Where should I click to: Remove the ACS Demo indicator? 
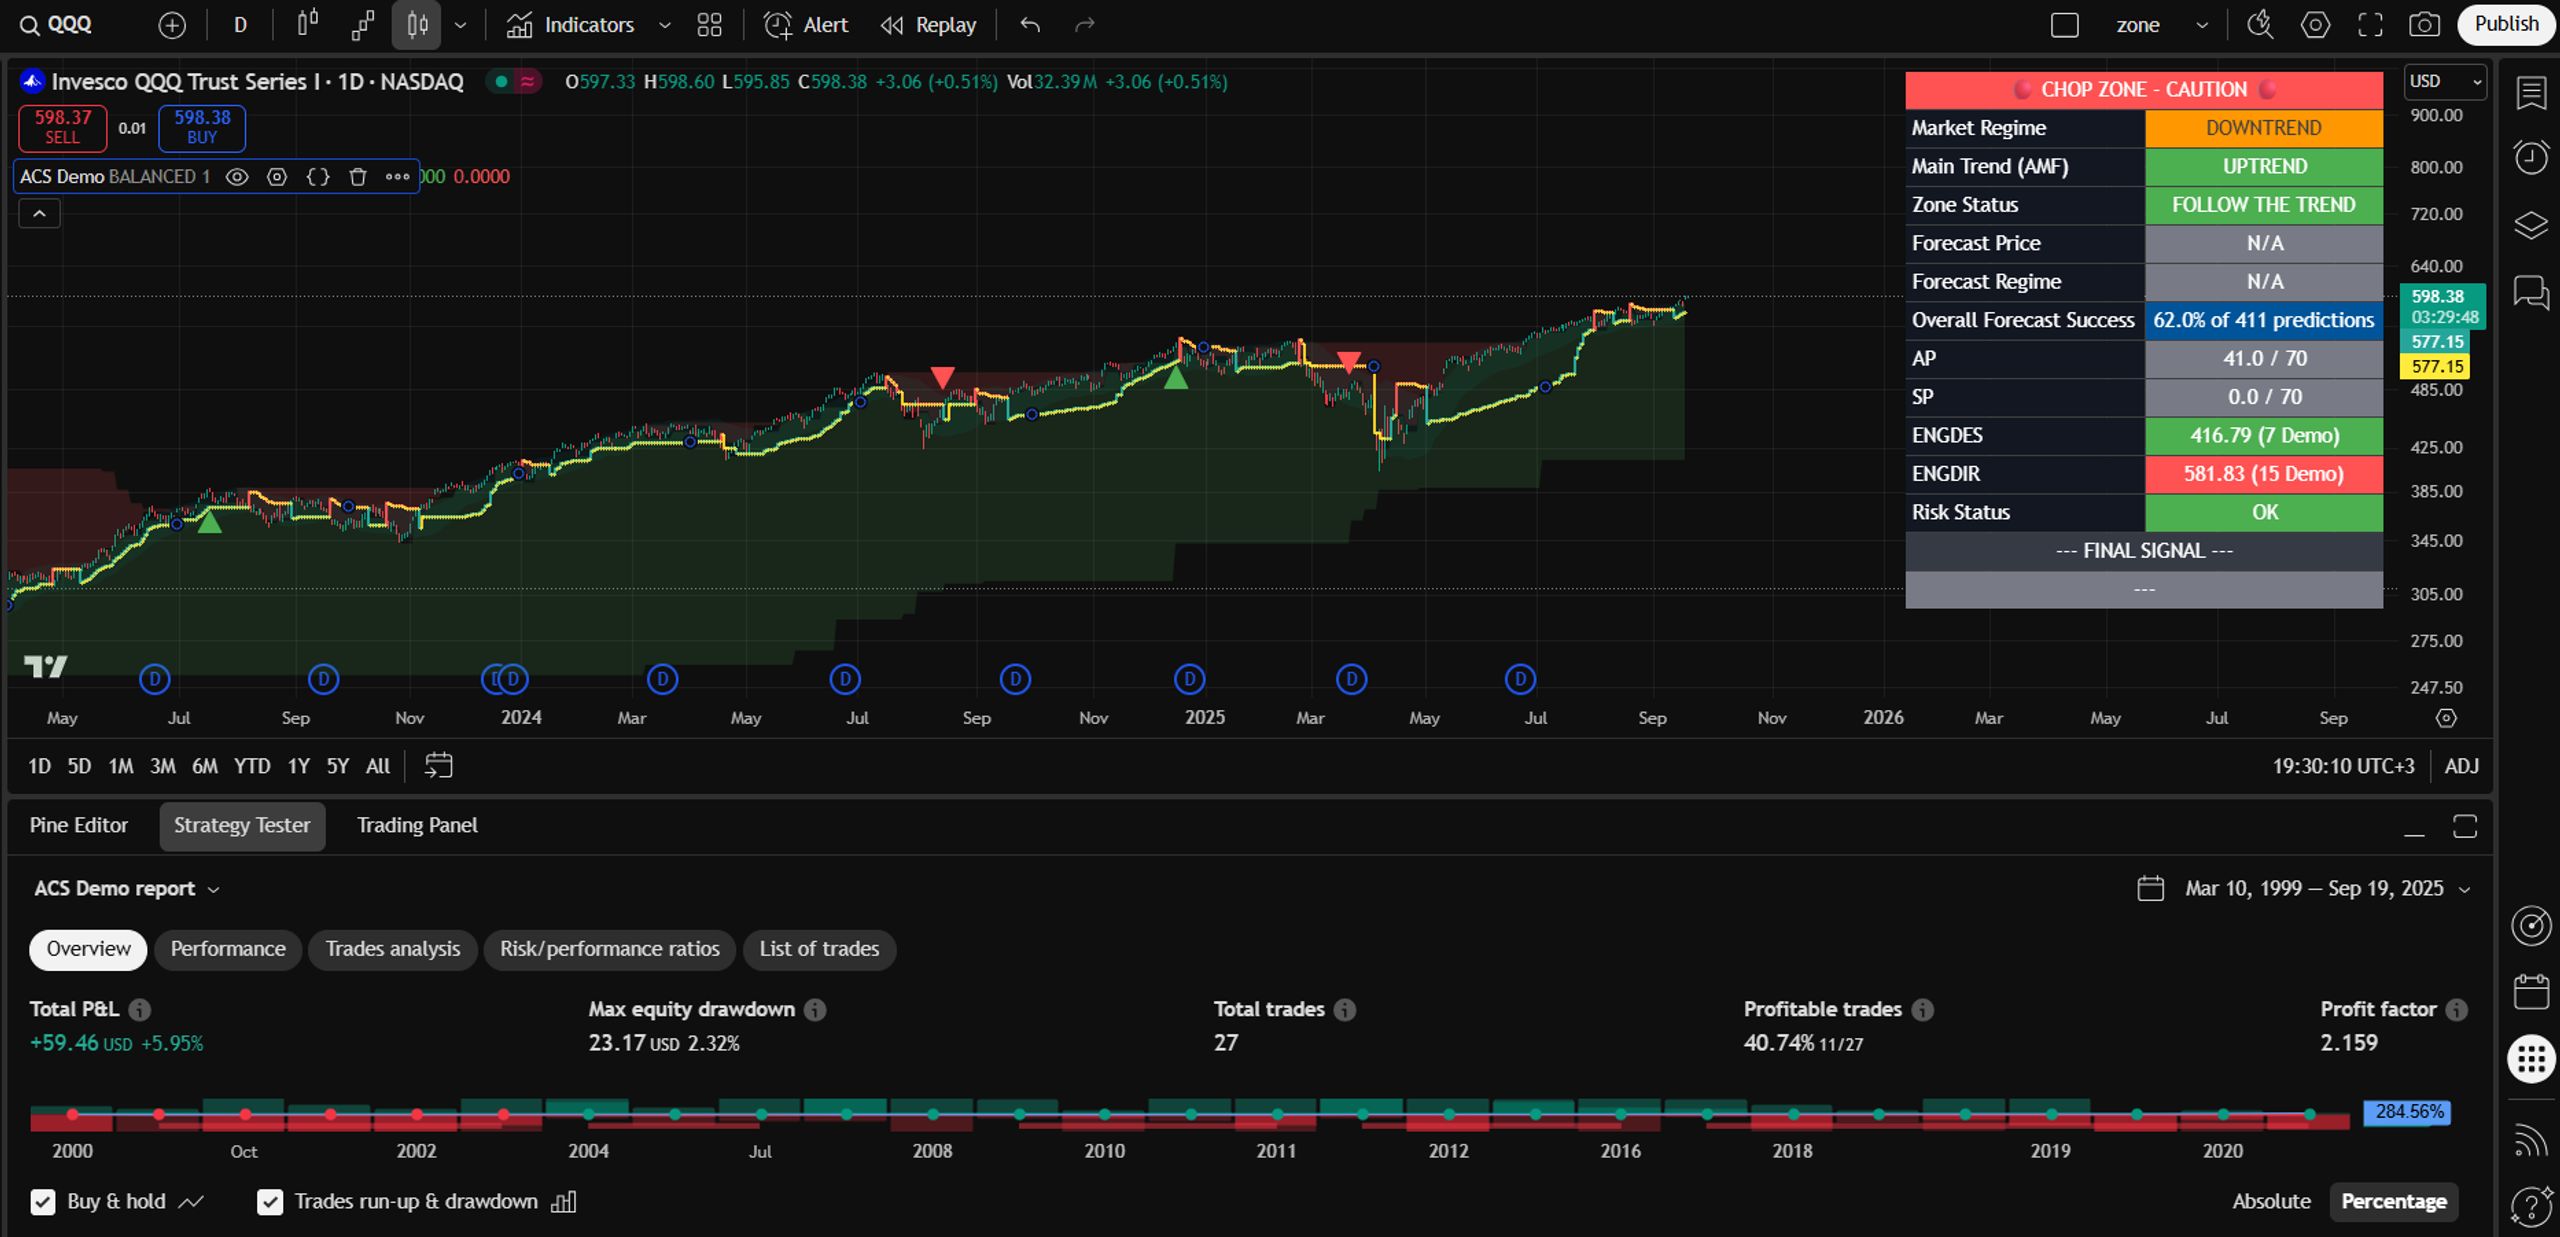click(357, 177)
